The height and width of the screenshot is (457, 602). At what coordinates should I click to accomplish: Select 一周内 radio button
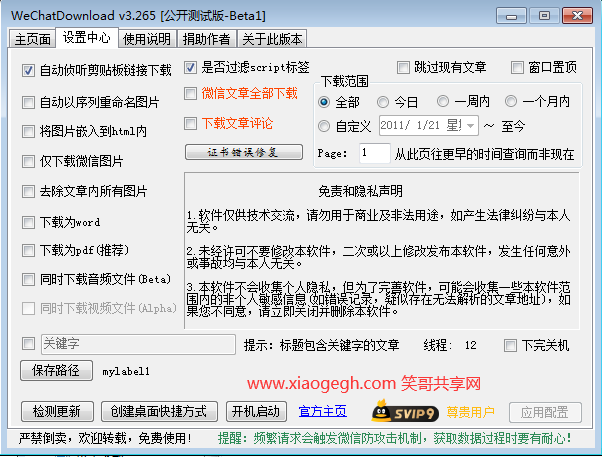point(443,101)
